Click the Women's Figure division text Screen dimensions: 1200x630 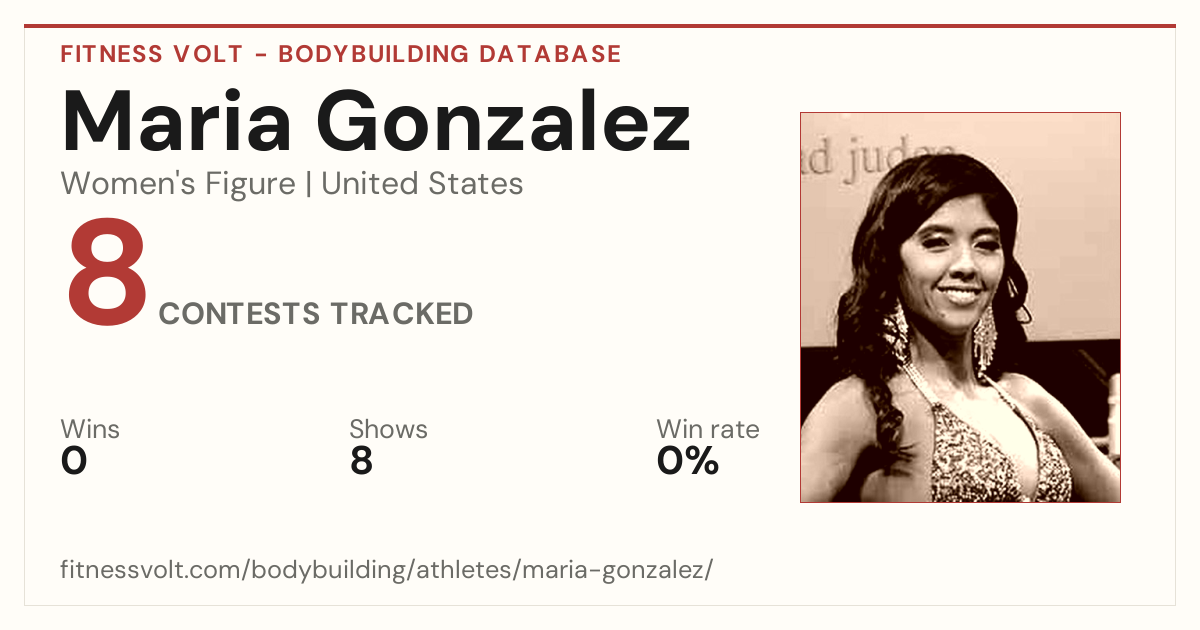pos(178,184)
